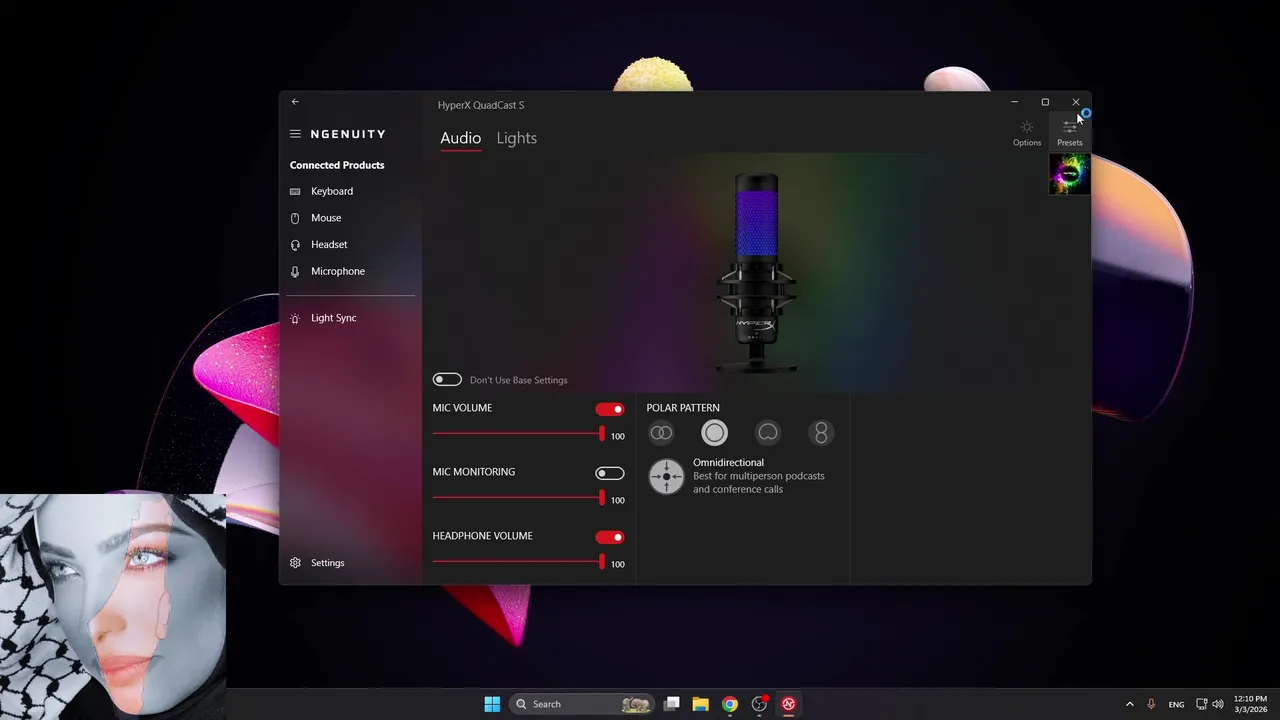
Task: Open the network tray icon
Action: tap(1202, 704)
